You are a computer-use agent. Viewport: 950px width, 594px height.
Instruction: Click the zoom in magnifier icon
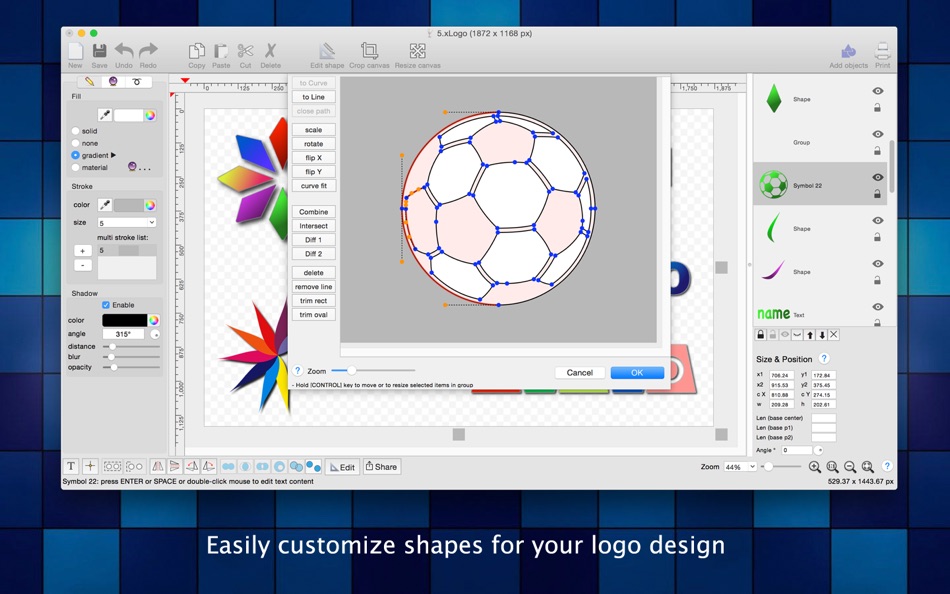(814, 467)
